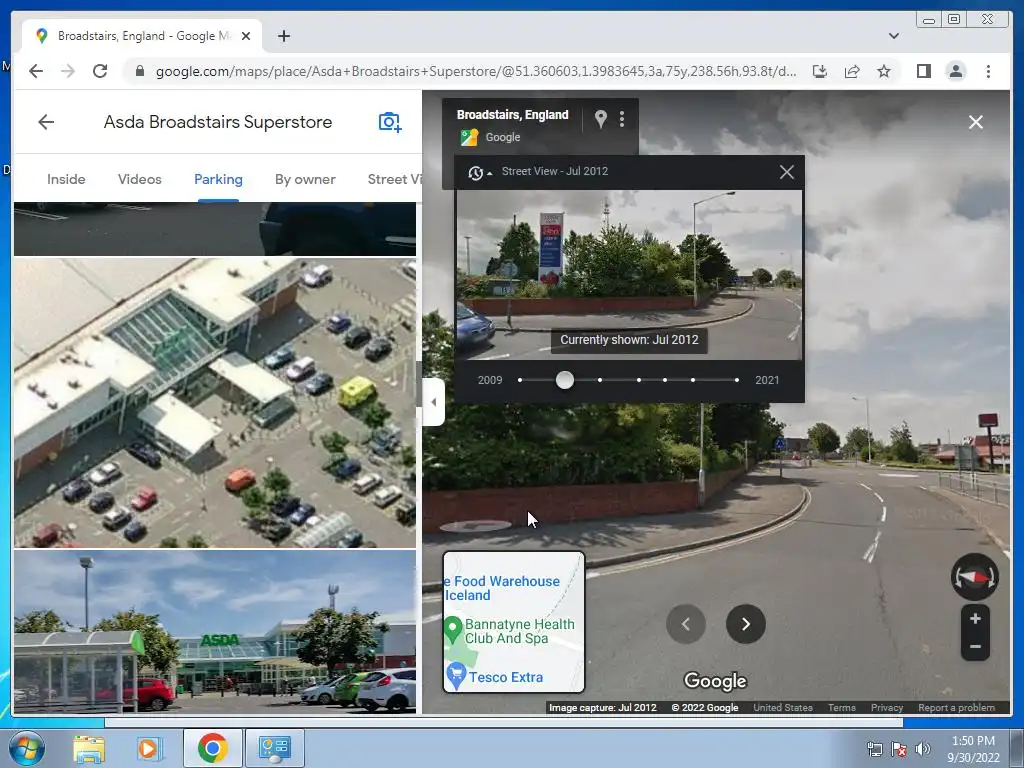Open the Privacy link
The width and height of the screenshot is (1024, 768).
pyautogui.click(x=886, y=707)
